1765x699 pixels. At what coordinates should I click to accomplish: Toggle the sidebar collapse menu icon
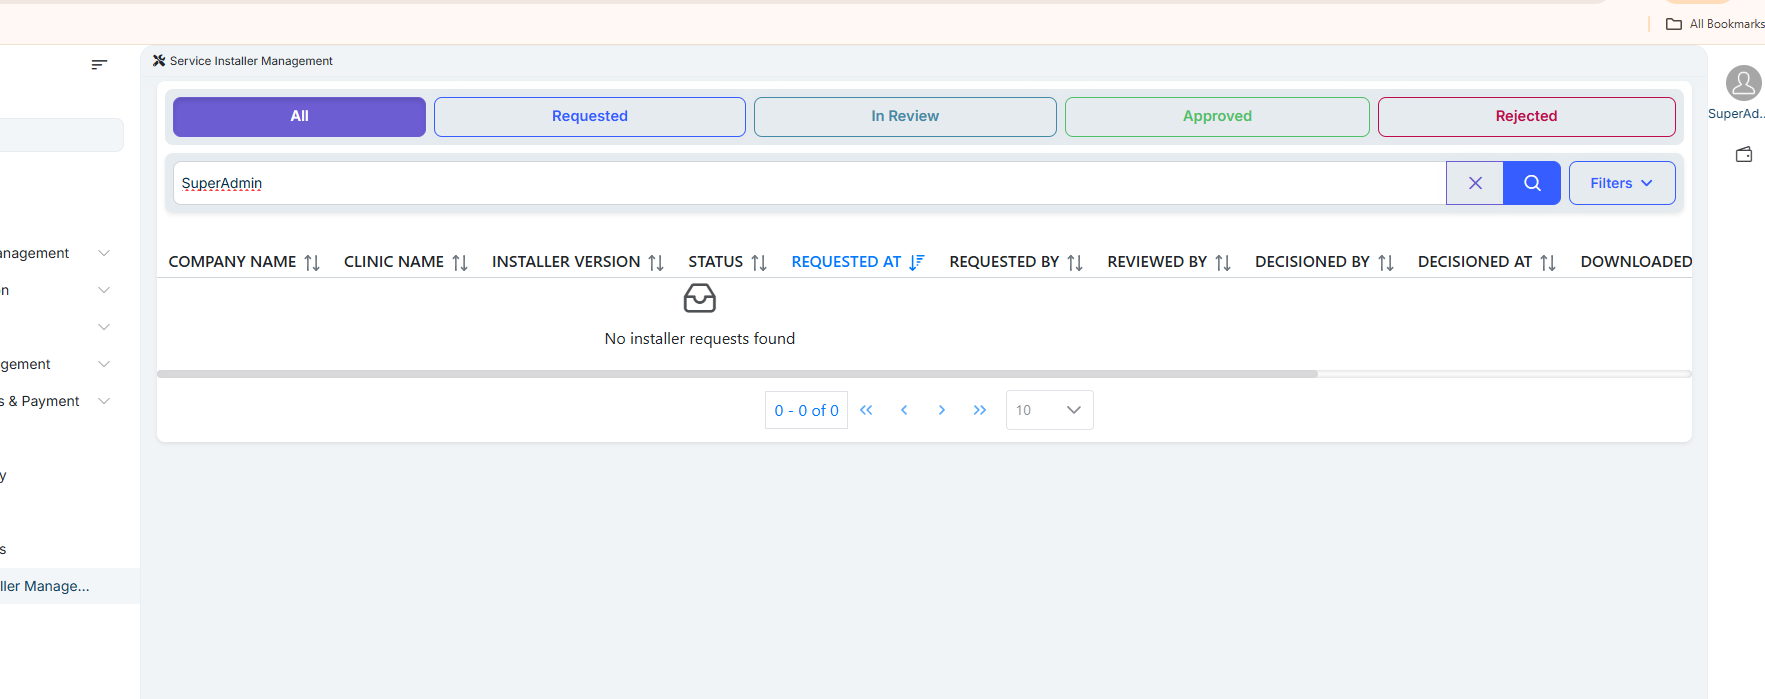99,65
